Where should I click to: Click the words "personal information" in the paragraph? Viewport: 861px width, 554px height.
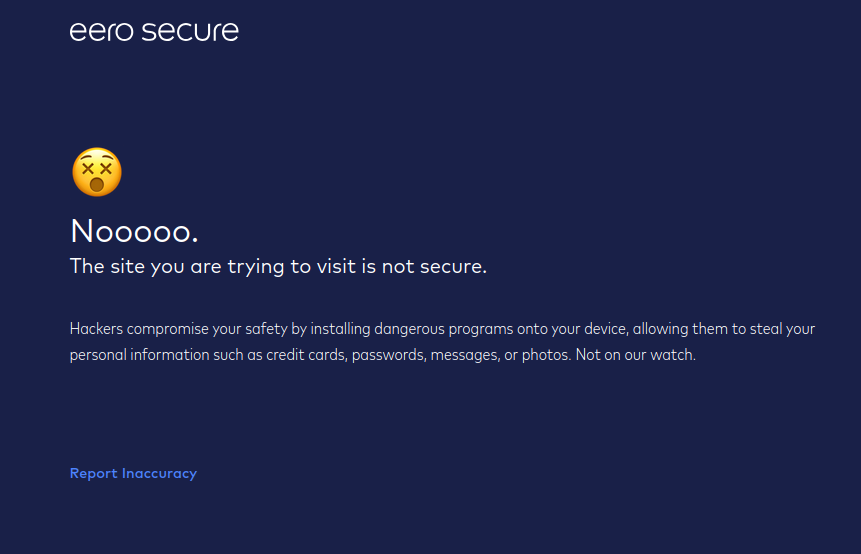click(139, 355)
